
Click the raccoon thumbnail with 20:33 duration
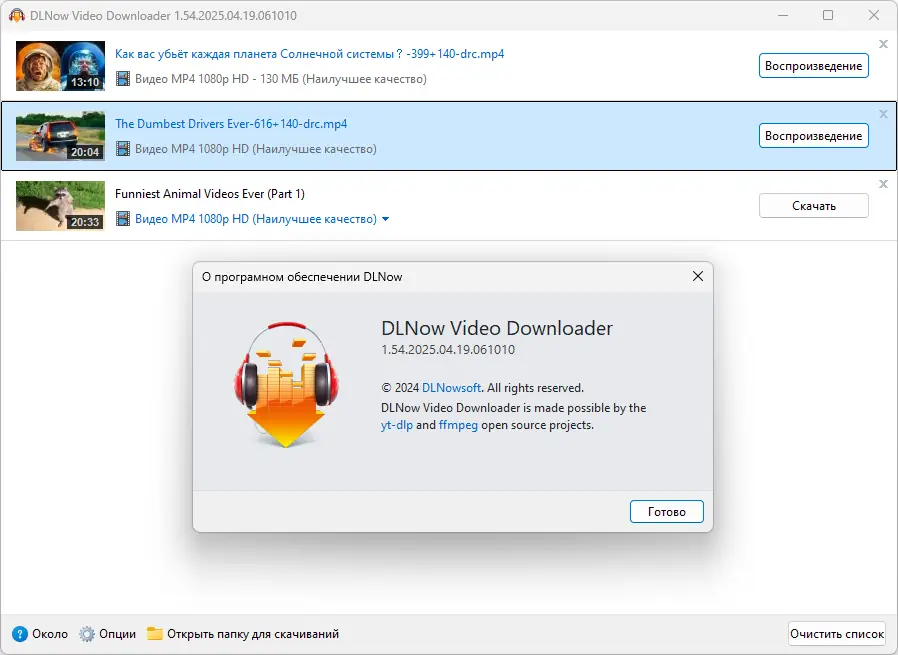[60, 206]
